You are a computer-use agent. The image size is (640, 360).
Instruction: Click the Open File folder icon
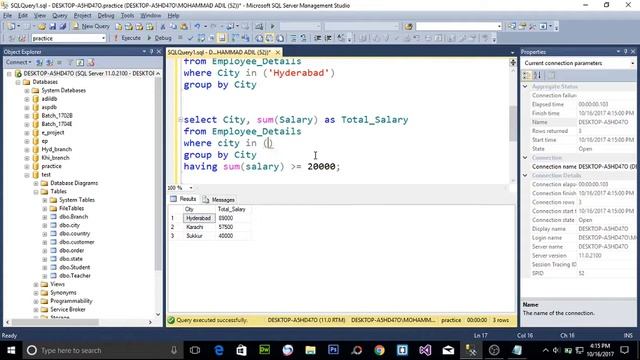click(42, 26)
